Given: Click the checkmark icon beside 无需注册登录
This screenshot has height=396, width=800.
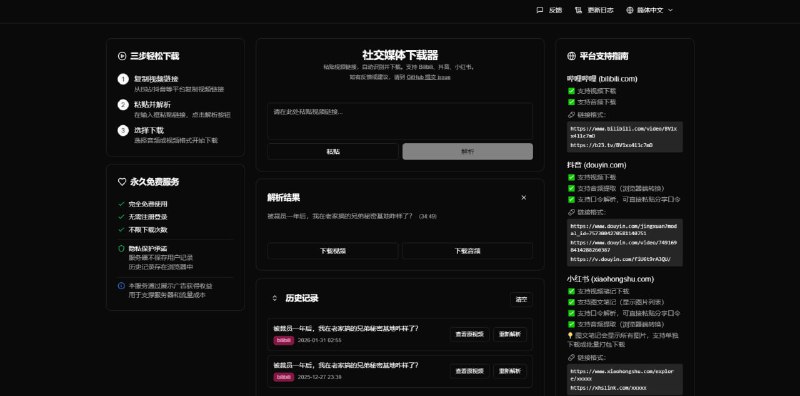Looking at the screenshot, I should point(121,217).
